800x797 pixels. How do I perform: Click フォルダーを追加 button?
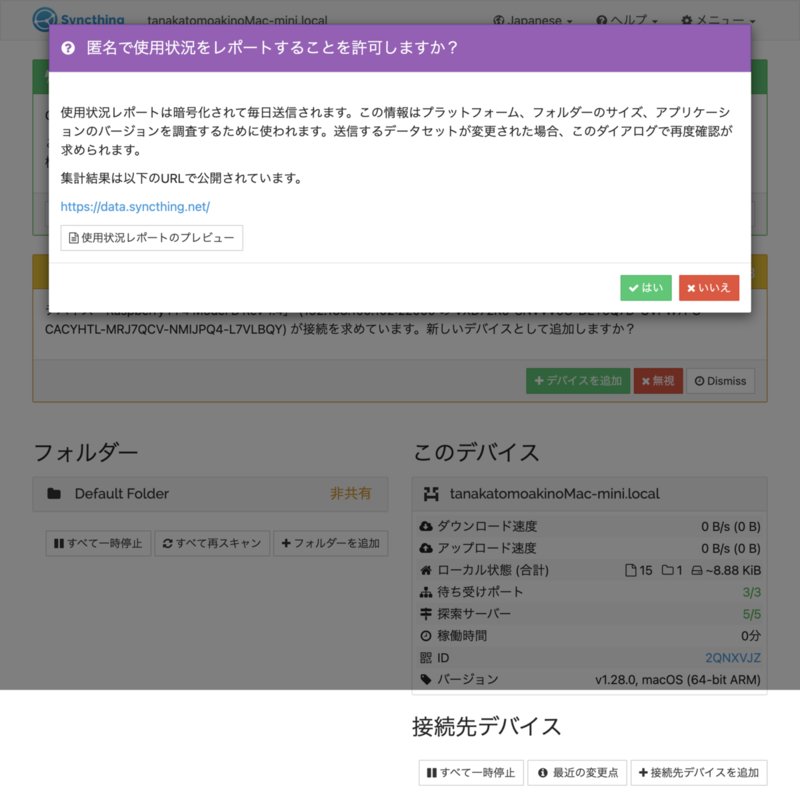tap(331, 543)
